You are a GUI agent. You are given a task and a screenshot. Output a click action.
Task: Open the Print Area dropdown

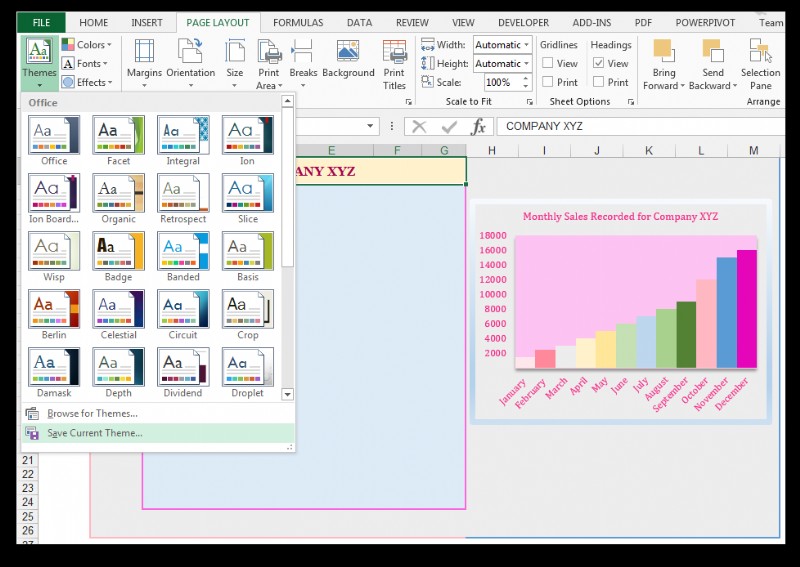pyautogui.click(x=269, y=64)
